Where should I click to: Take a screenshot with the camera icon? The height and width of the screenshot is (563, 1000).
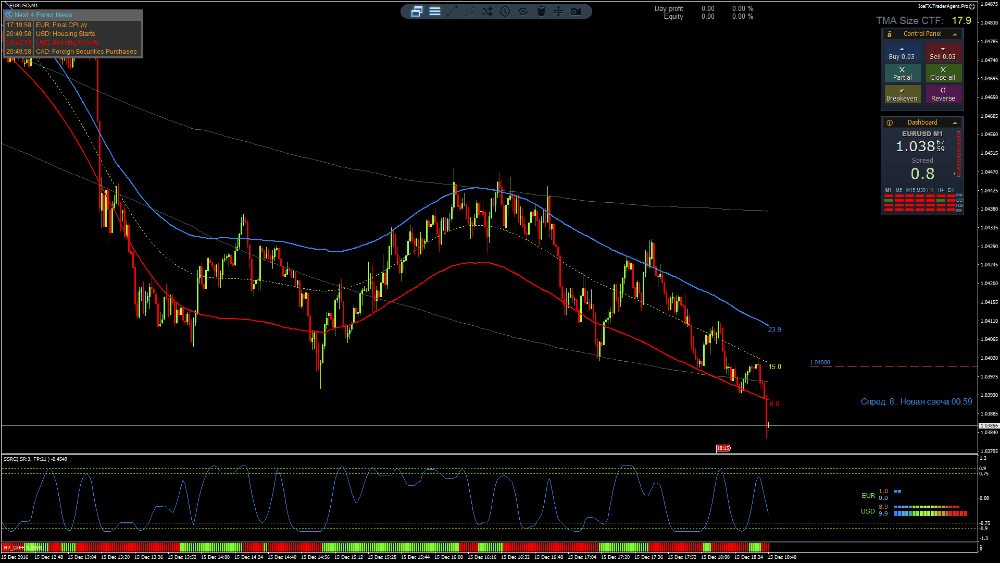pos(576,11)
